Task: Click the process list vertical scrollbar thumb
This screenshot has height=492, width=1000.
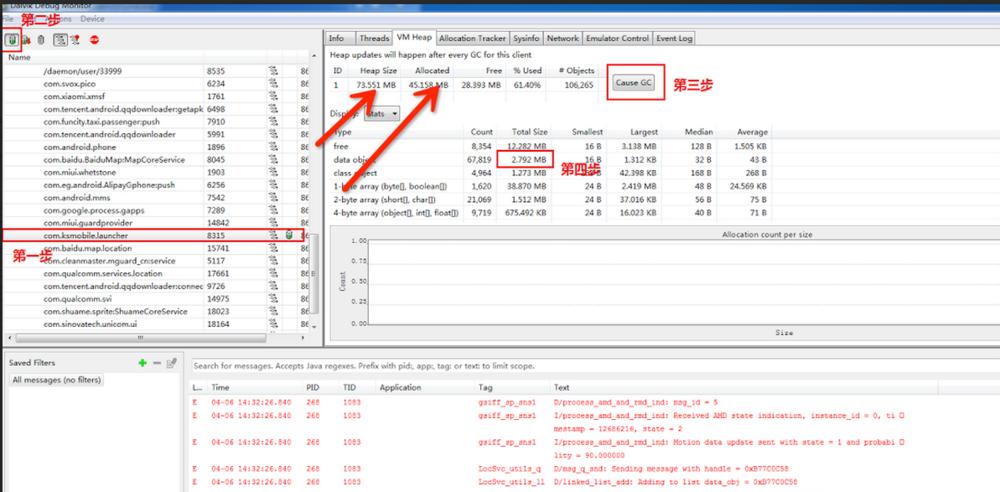Action: [x=314, y=273]
